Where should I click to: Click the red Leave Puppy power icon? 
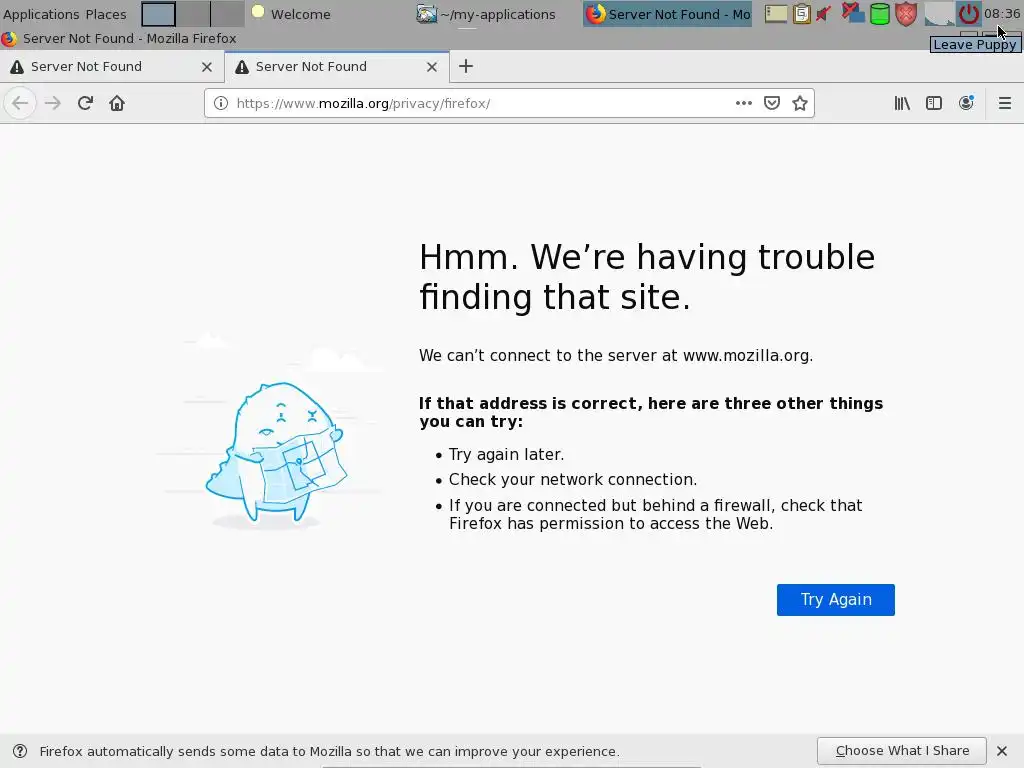(968, 14)
